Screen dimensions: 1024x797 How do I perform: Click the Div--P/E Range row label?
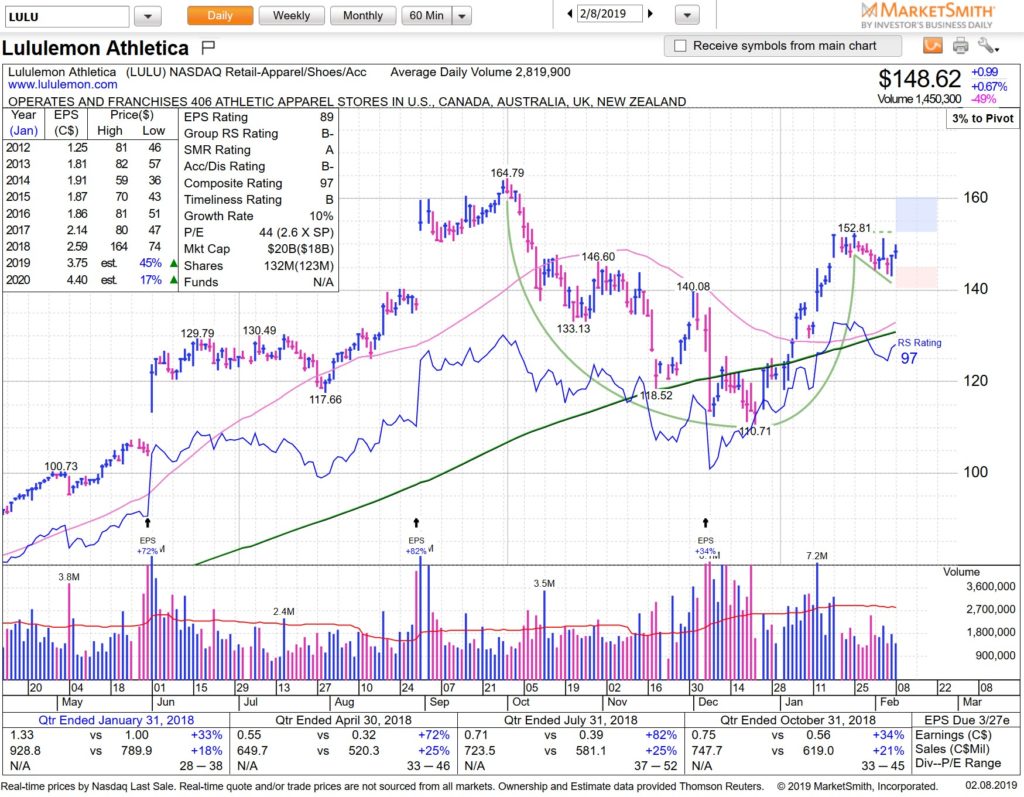pyautogui.click(x=957, y=763)
